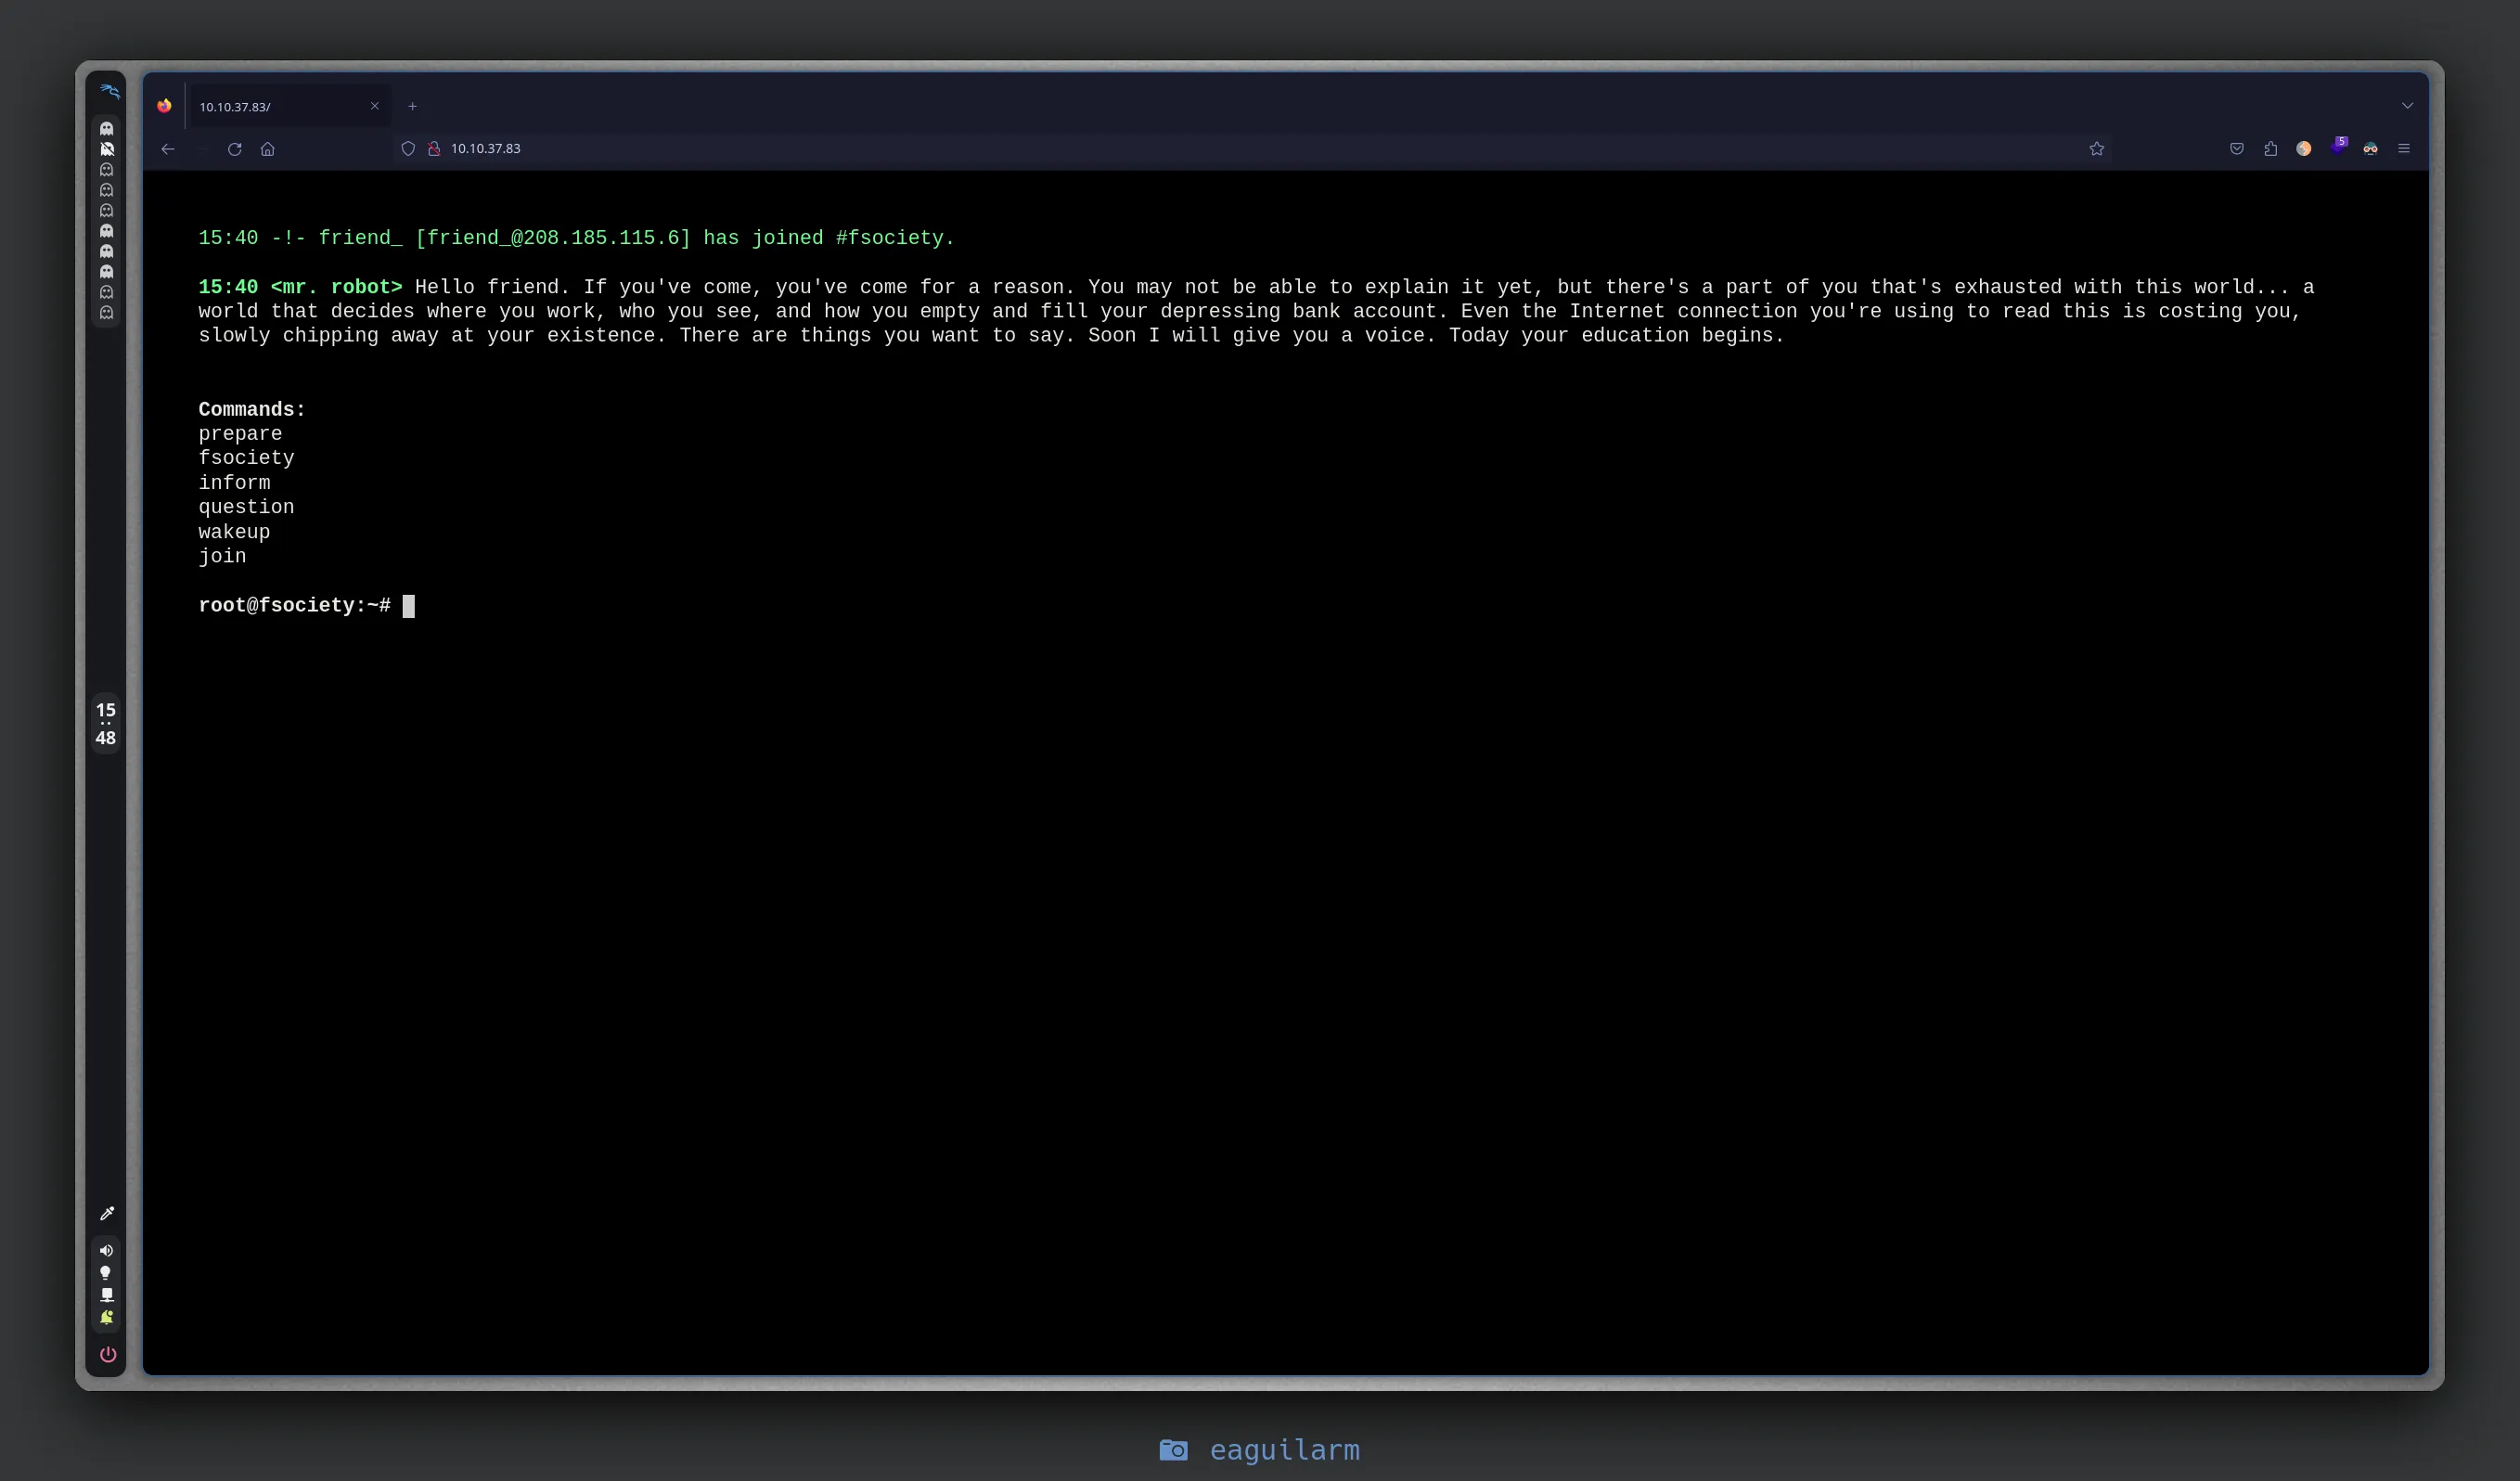Click the red power button

[x=108, y=1354]
